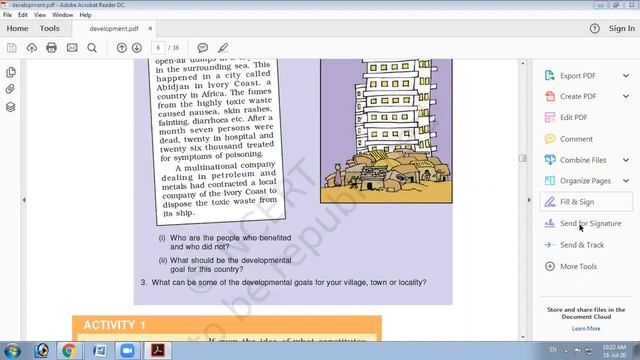640x360 pixels.
Task: Expand the Combine Files chevron
Action: click(626, 160)
